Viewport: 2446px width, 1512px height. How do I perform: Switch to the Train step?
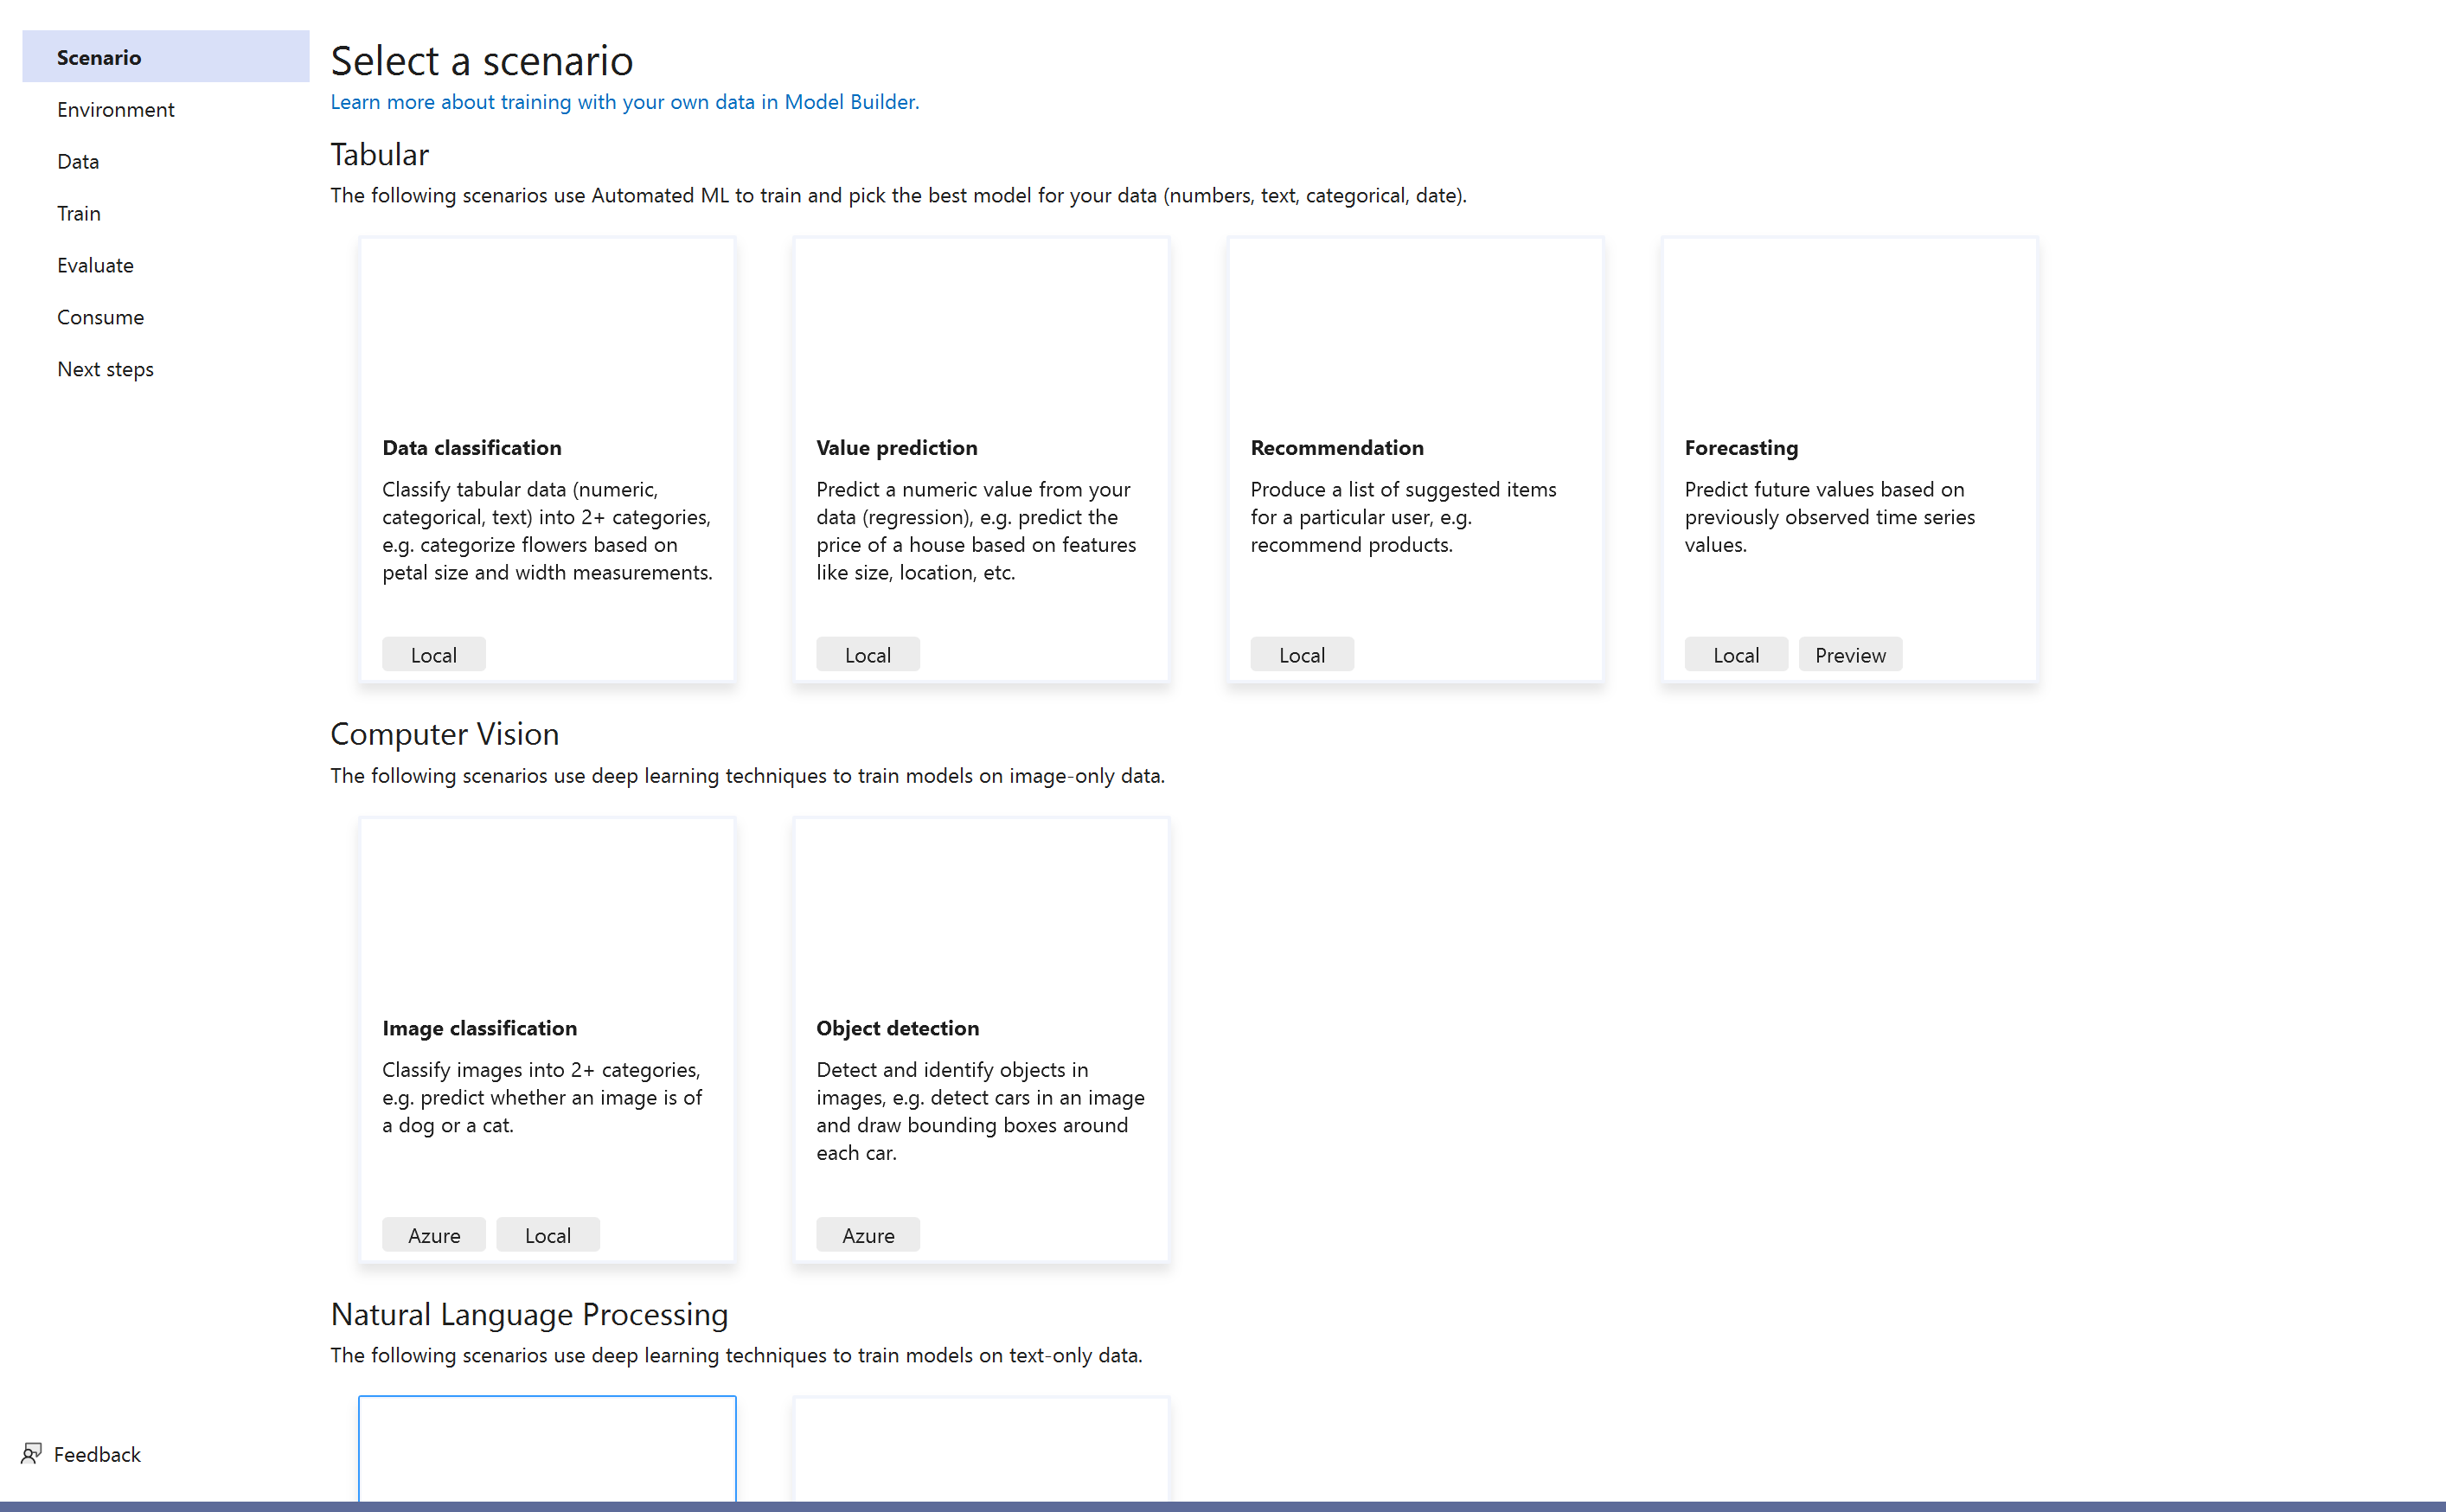pos(78,213)
